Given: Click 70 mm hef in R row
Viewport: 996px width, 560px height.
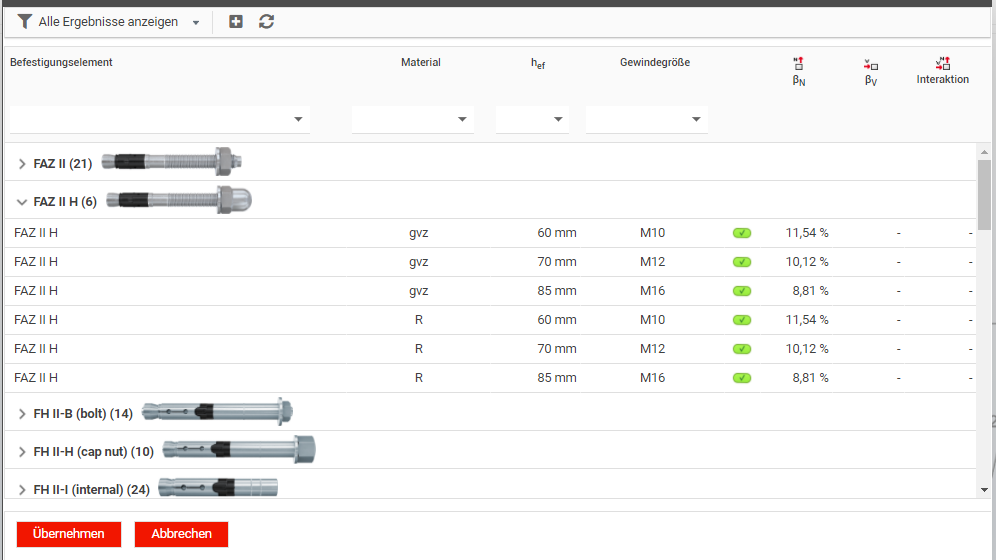Looking at the screenshot, I should (x=557, y=349).
